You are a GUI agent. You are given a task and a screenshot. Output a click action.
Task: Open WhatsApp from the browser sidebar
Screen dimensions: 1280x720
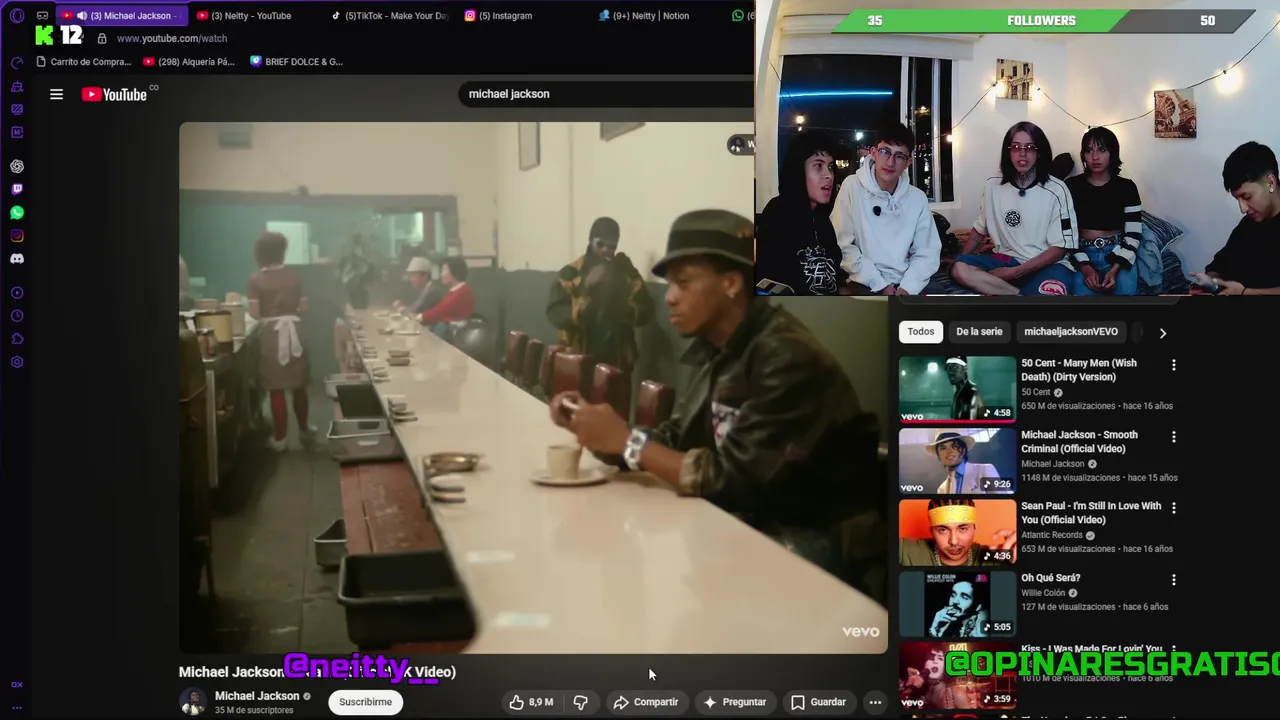pos(17,212)
